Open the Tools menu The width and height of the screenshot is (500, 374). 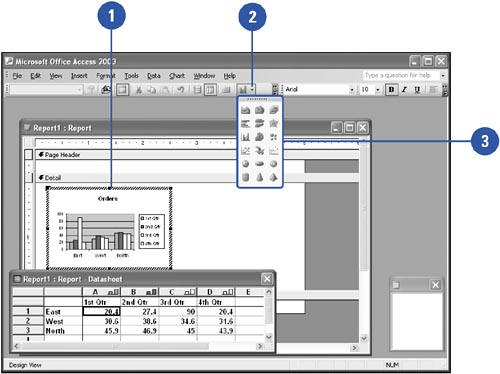[131, 76]
